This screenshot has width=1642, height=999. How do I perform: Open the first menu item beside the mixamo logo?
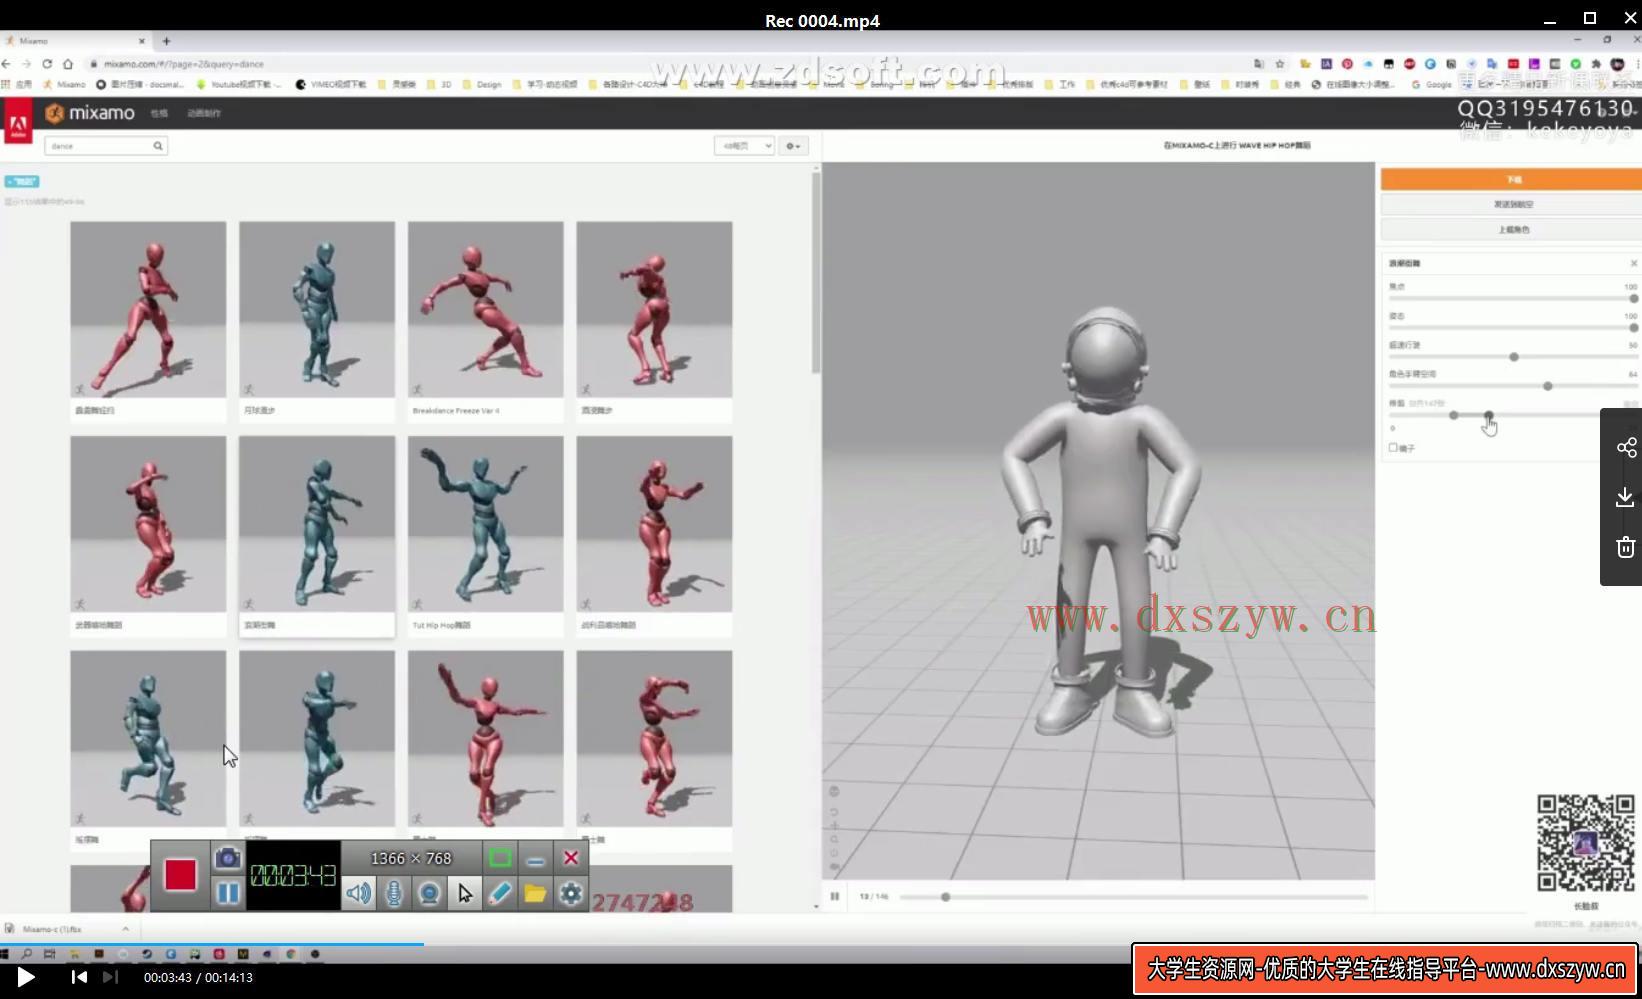tap(159, 113)
